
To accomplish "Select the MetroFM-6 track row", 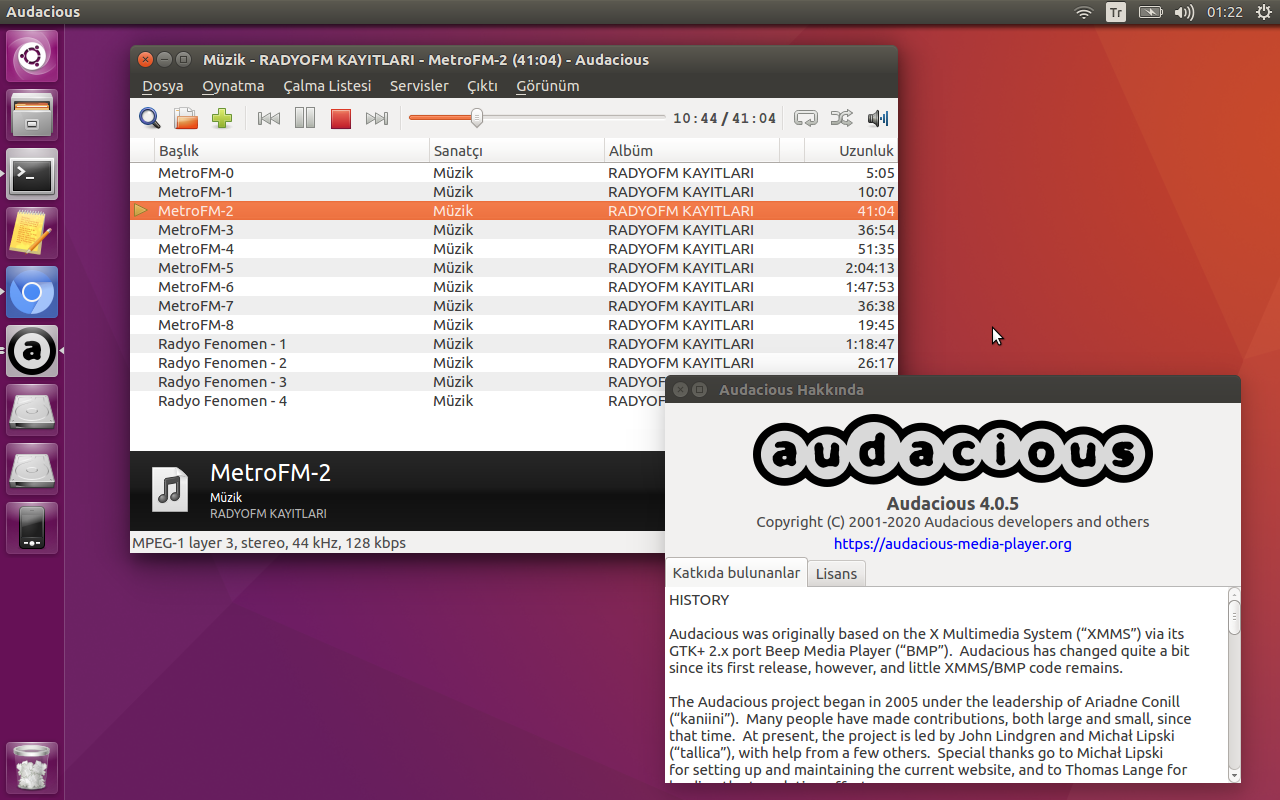I will tap(513, 287).
